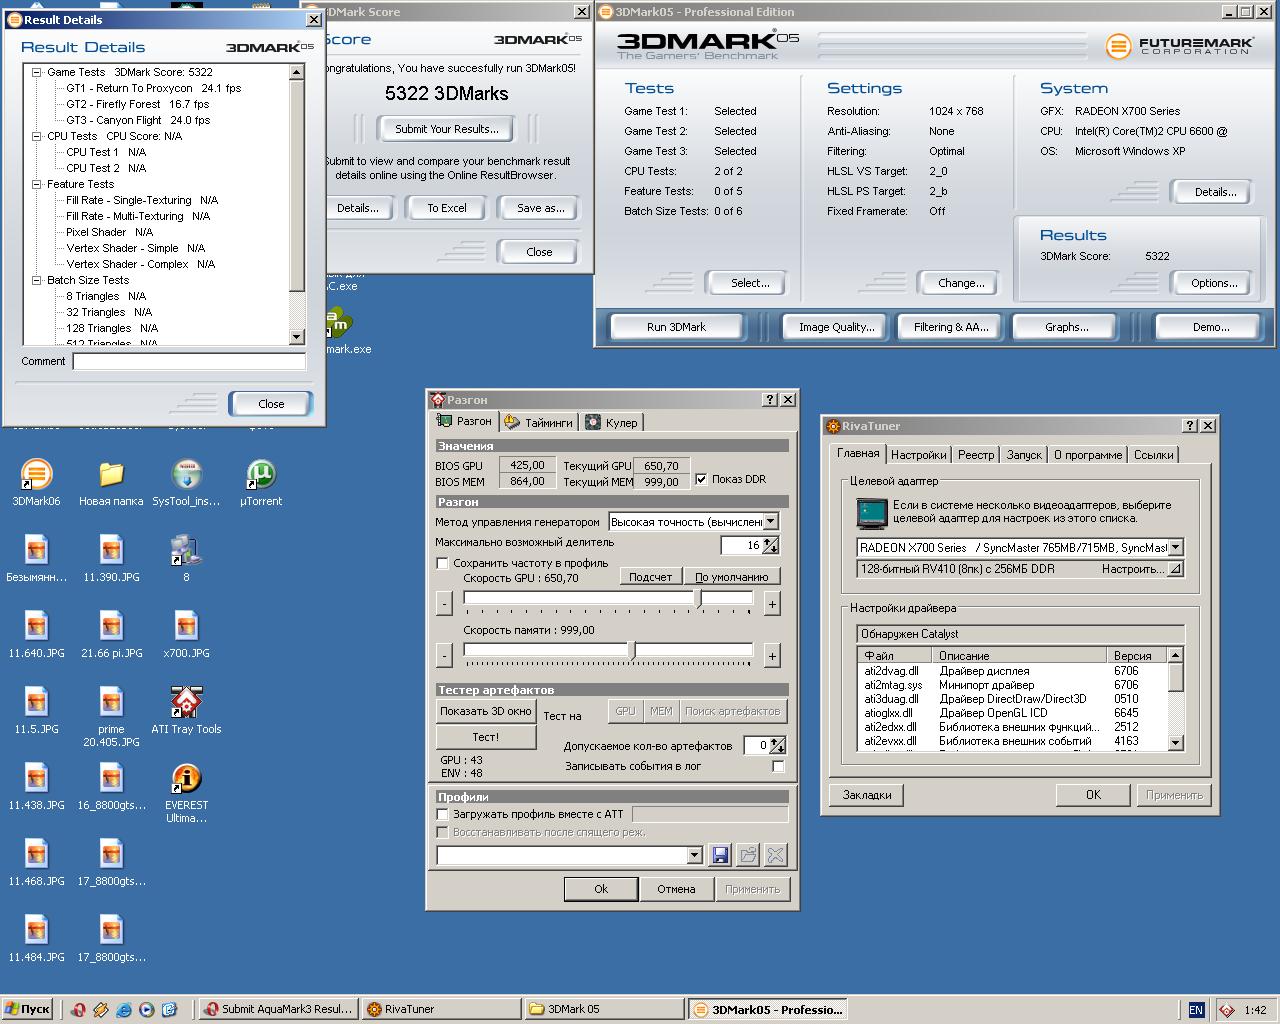Open the profile name combo box dropdown
The image size is (1280, 1024).
point(694,855)
